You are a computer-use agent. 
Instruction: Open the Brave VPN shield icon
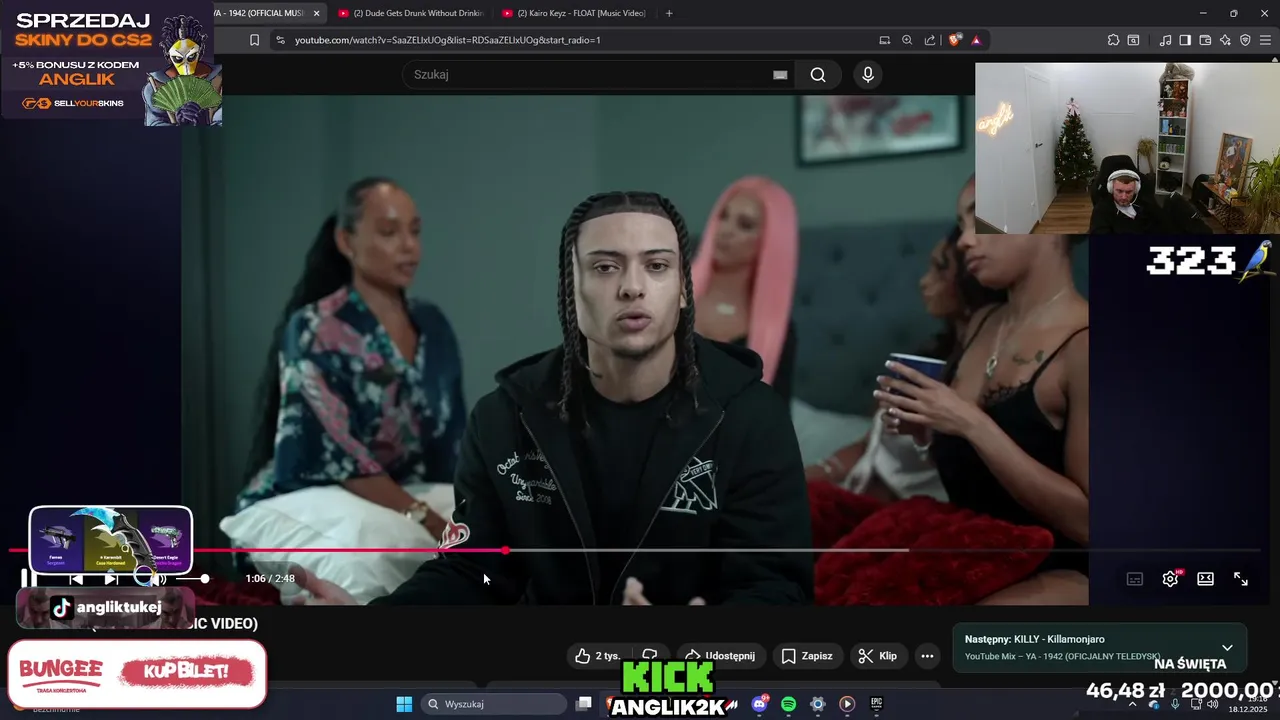click(1245, 40)
